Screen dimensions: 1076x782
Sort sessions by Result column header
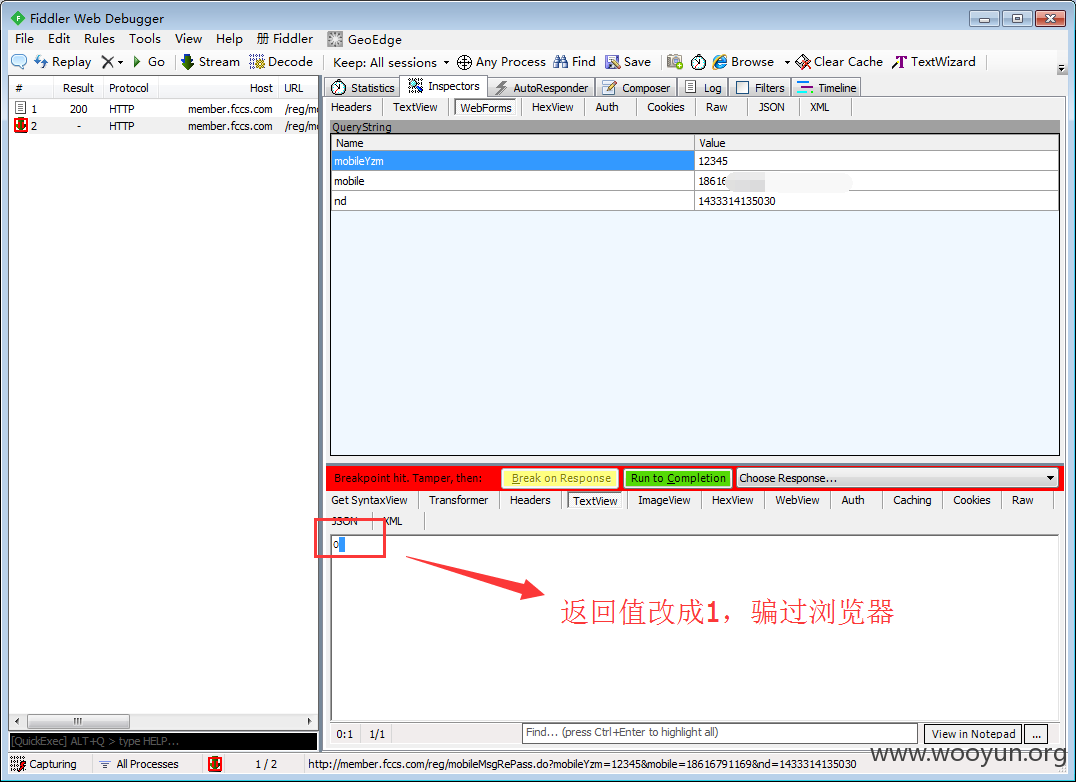coord(78,88)
